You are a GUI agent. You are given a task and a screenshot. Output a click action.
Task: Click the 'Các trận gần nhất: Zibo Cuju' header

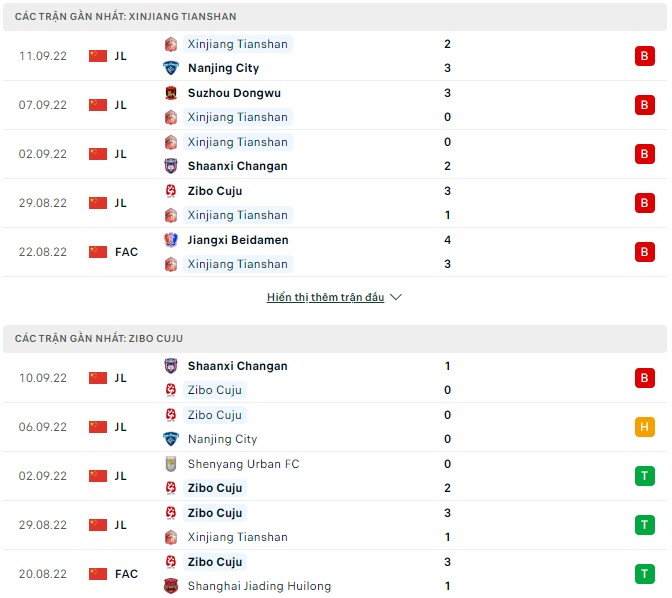[99, 339]
